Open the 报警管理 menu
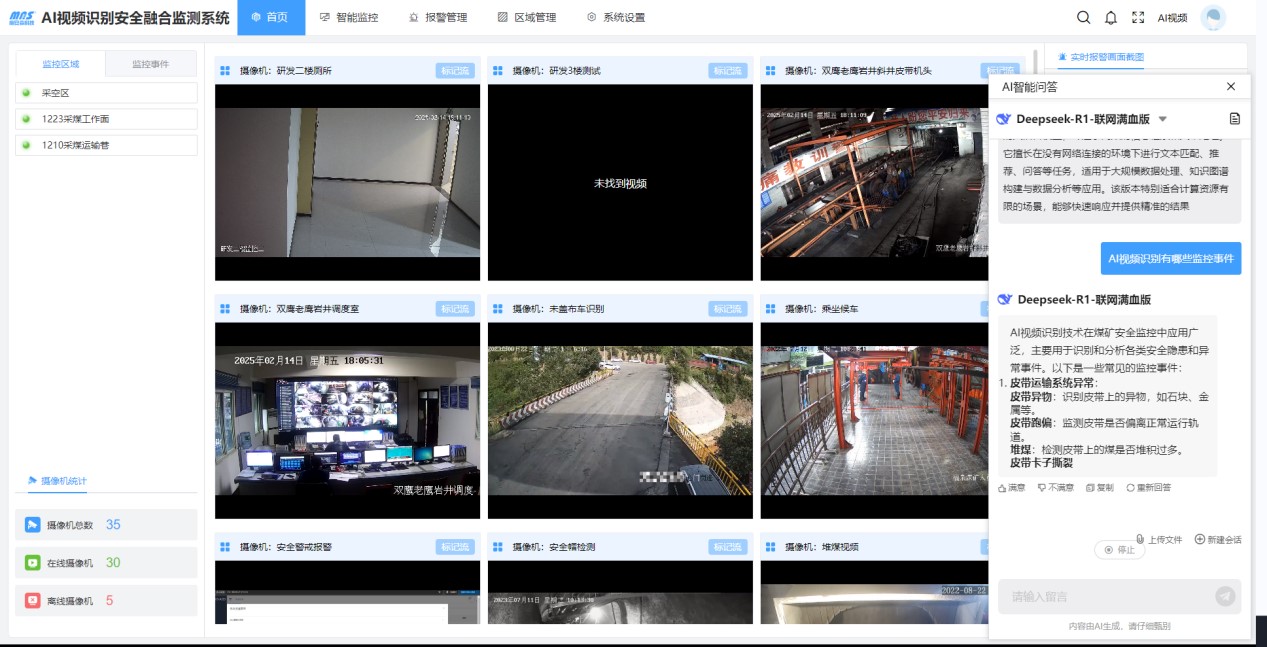1267x647 pixels. click(x=438, y=17)
